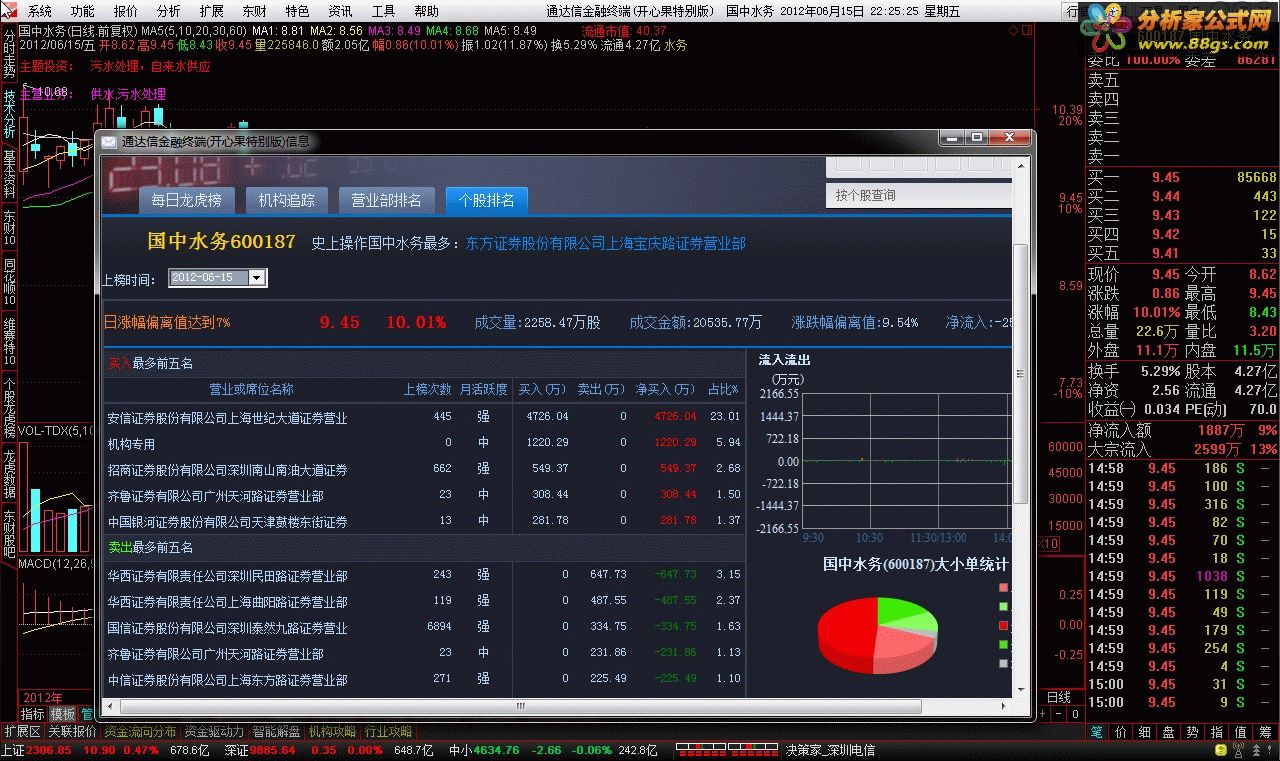The width and height of the screenshot is (1280, 761).
Task: Open the 机构攻略 tab
Action: pos(333,732)
